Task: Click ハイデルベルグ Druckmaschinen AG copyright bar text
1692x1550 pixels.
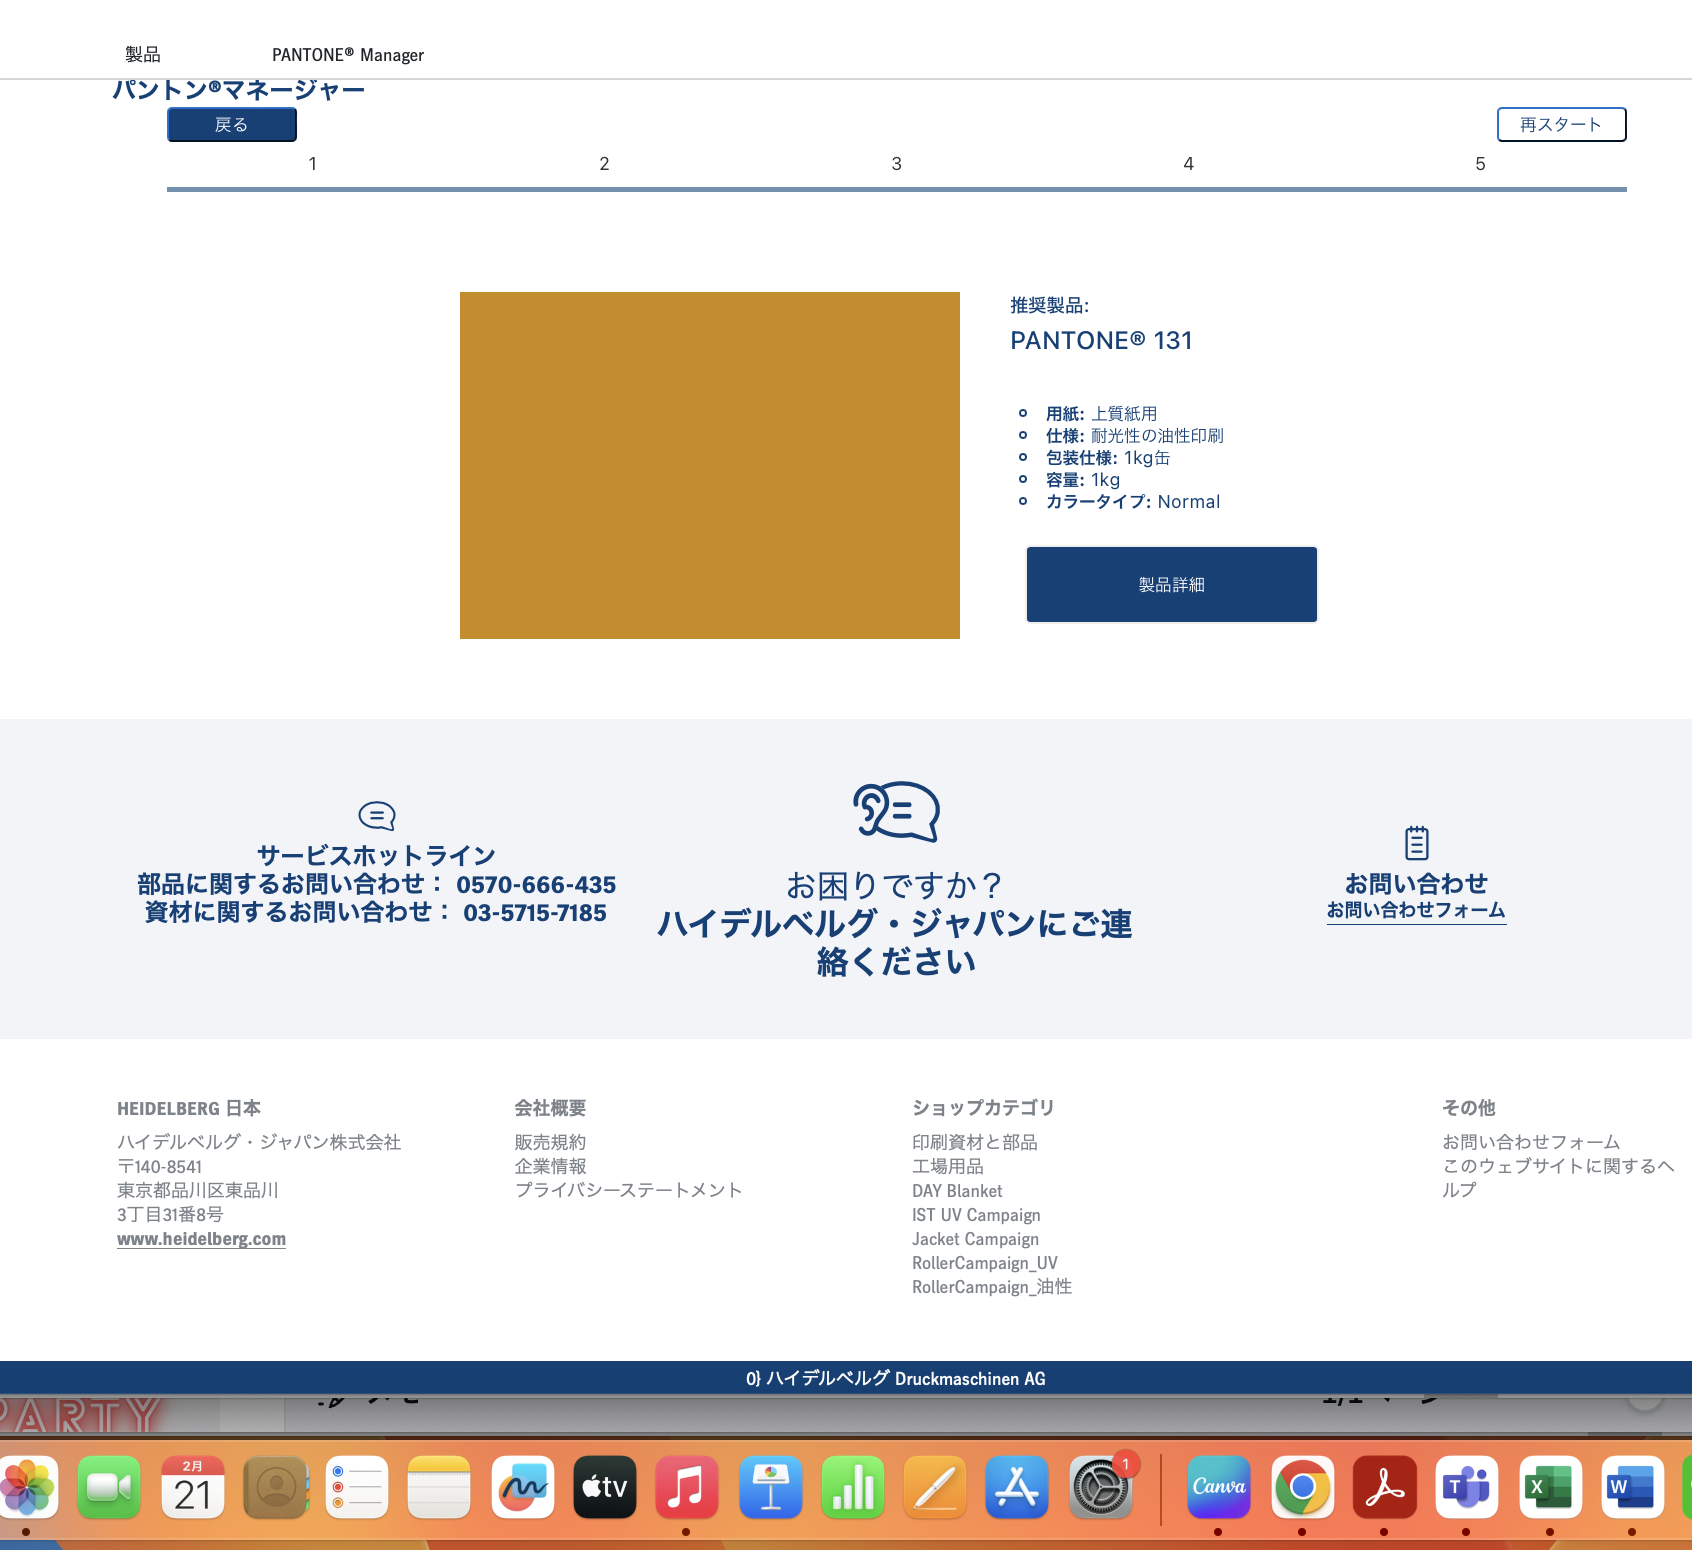Action: coord(895,1378)
